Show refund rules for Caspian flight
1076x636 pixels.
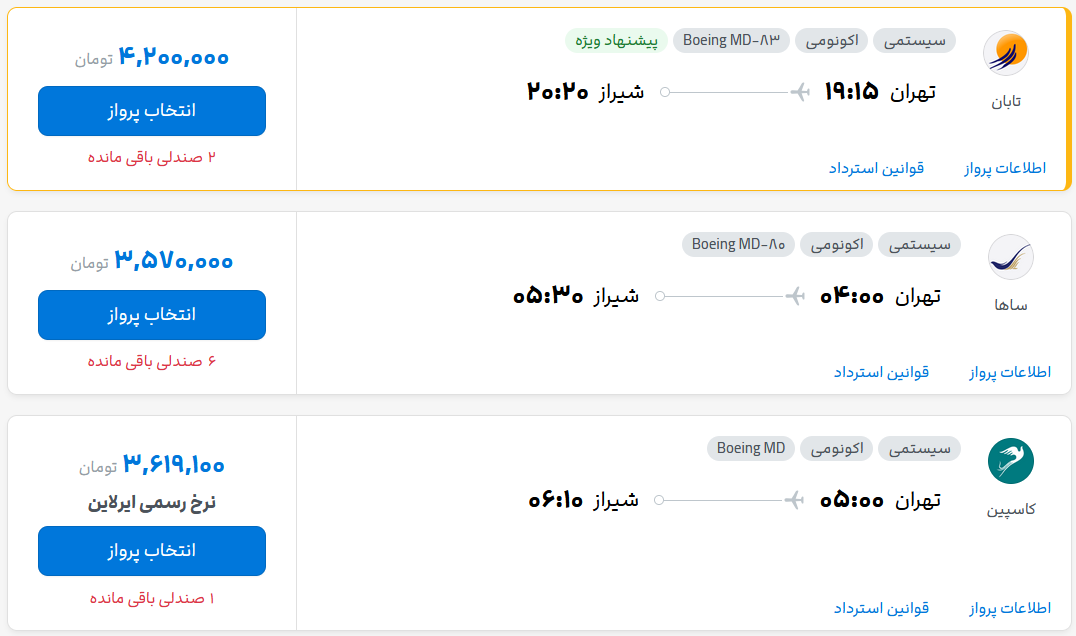pyautogui.click(x=881, y=608)
